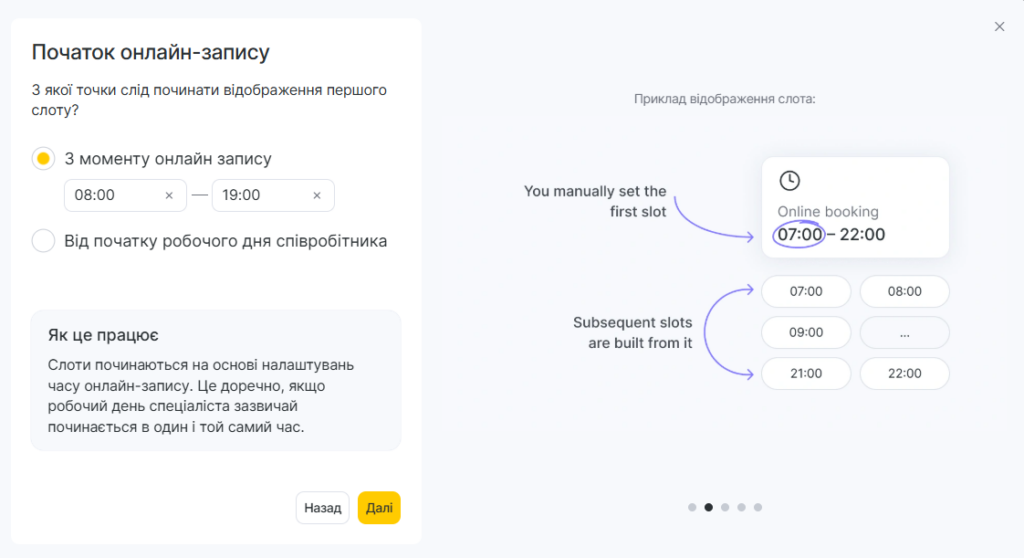This screenshot has width=1024, height=558.
Task: Close the onboarding dialog with X
Action: click(x=999, y=27)
